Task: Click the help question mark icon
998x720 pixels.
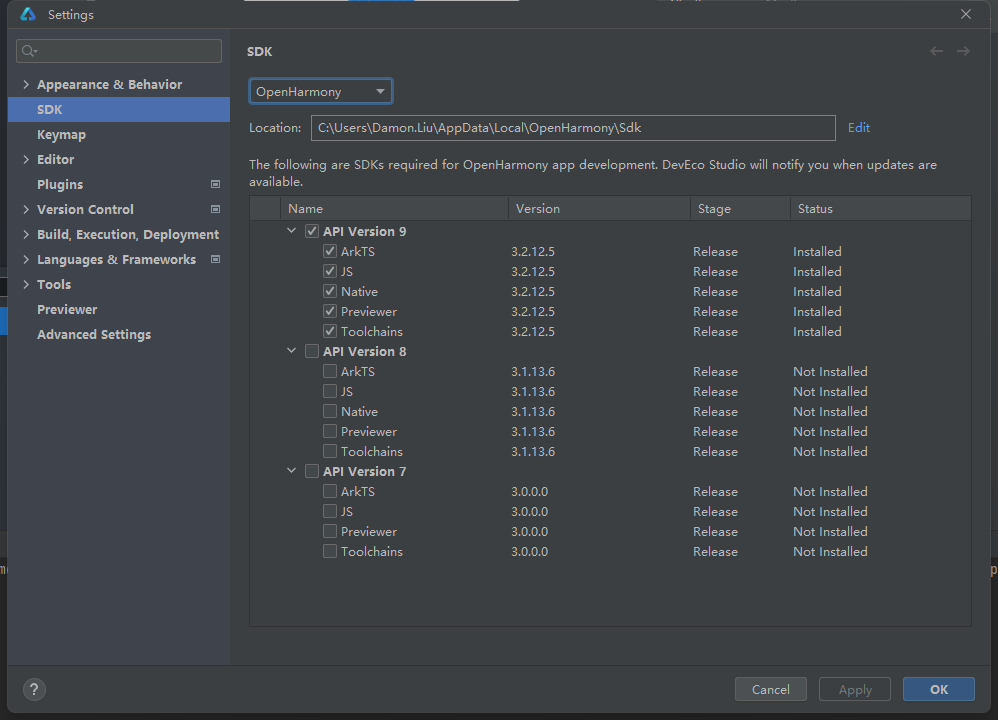Action: (x=34, y=689)
